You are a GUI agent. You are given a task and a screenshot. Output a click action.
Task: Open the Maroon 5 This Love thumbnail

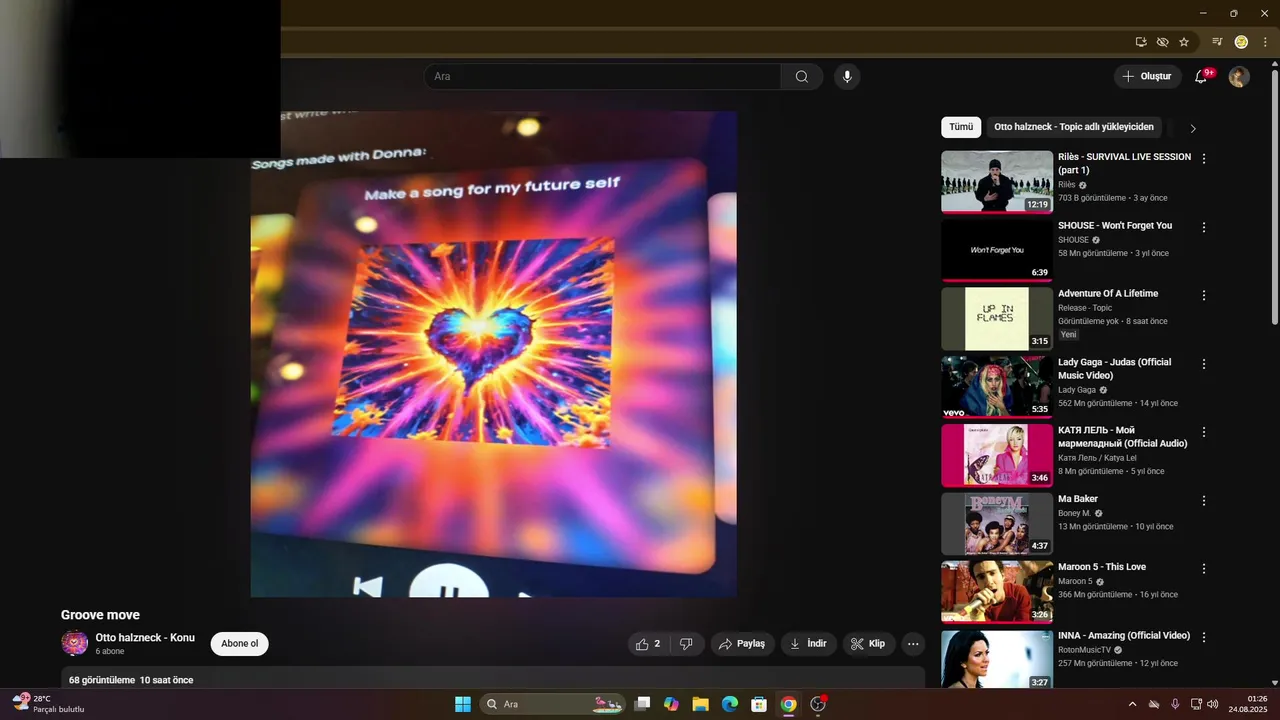pyautogui.click(x=997, y=592)
